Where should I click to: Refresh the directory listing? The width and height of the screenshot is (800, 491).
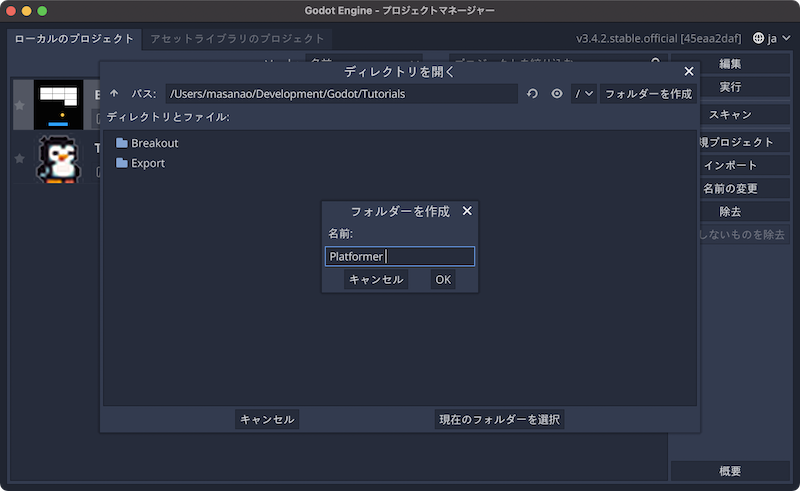[532, 93]
